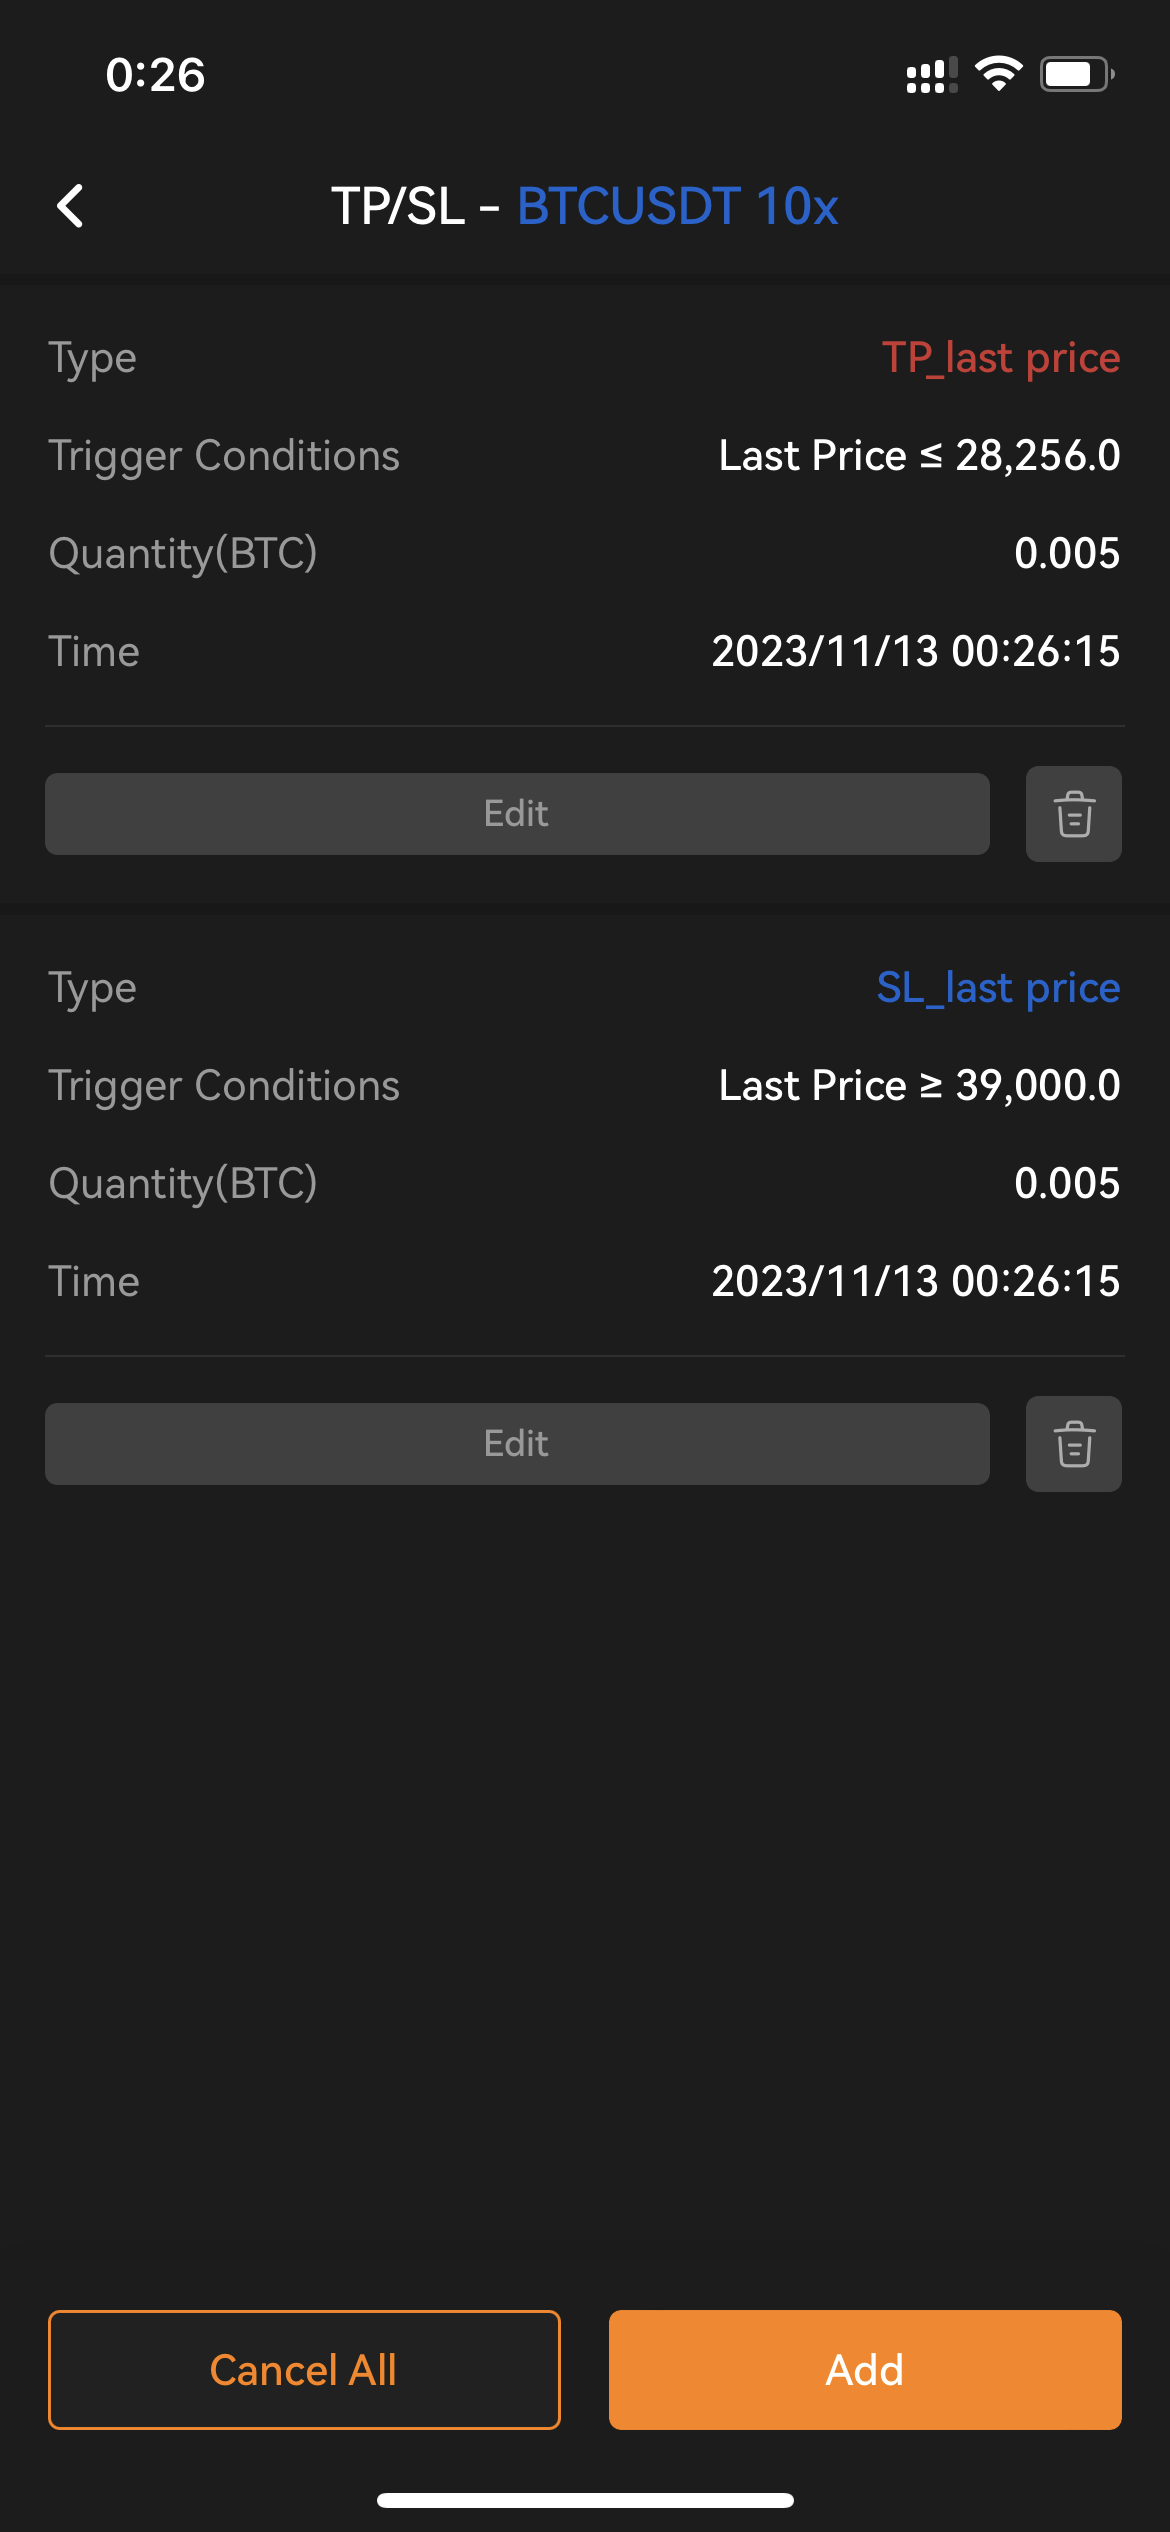The image size is (1170, 2532).
Task: Tap the Wi-Fi icon in the status bar
Action: pyautogui.click(x=998, y=74)
